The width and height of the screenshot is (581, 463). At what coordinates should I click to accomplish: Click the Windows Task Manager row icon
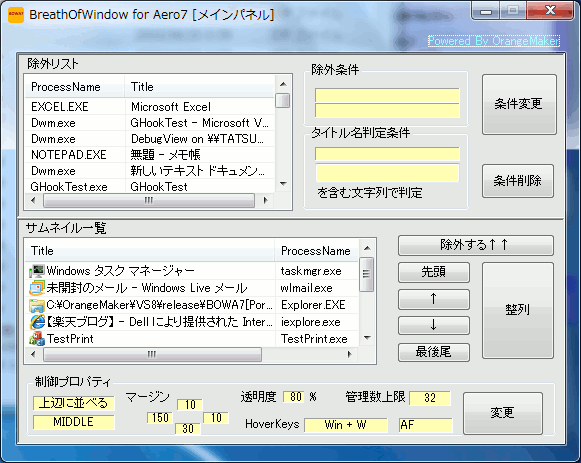(x=37, y=271)
